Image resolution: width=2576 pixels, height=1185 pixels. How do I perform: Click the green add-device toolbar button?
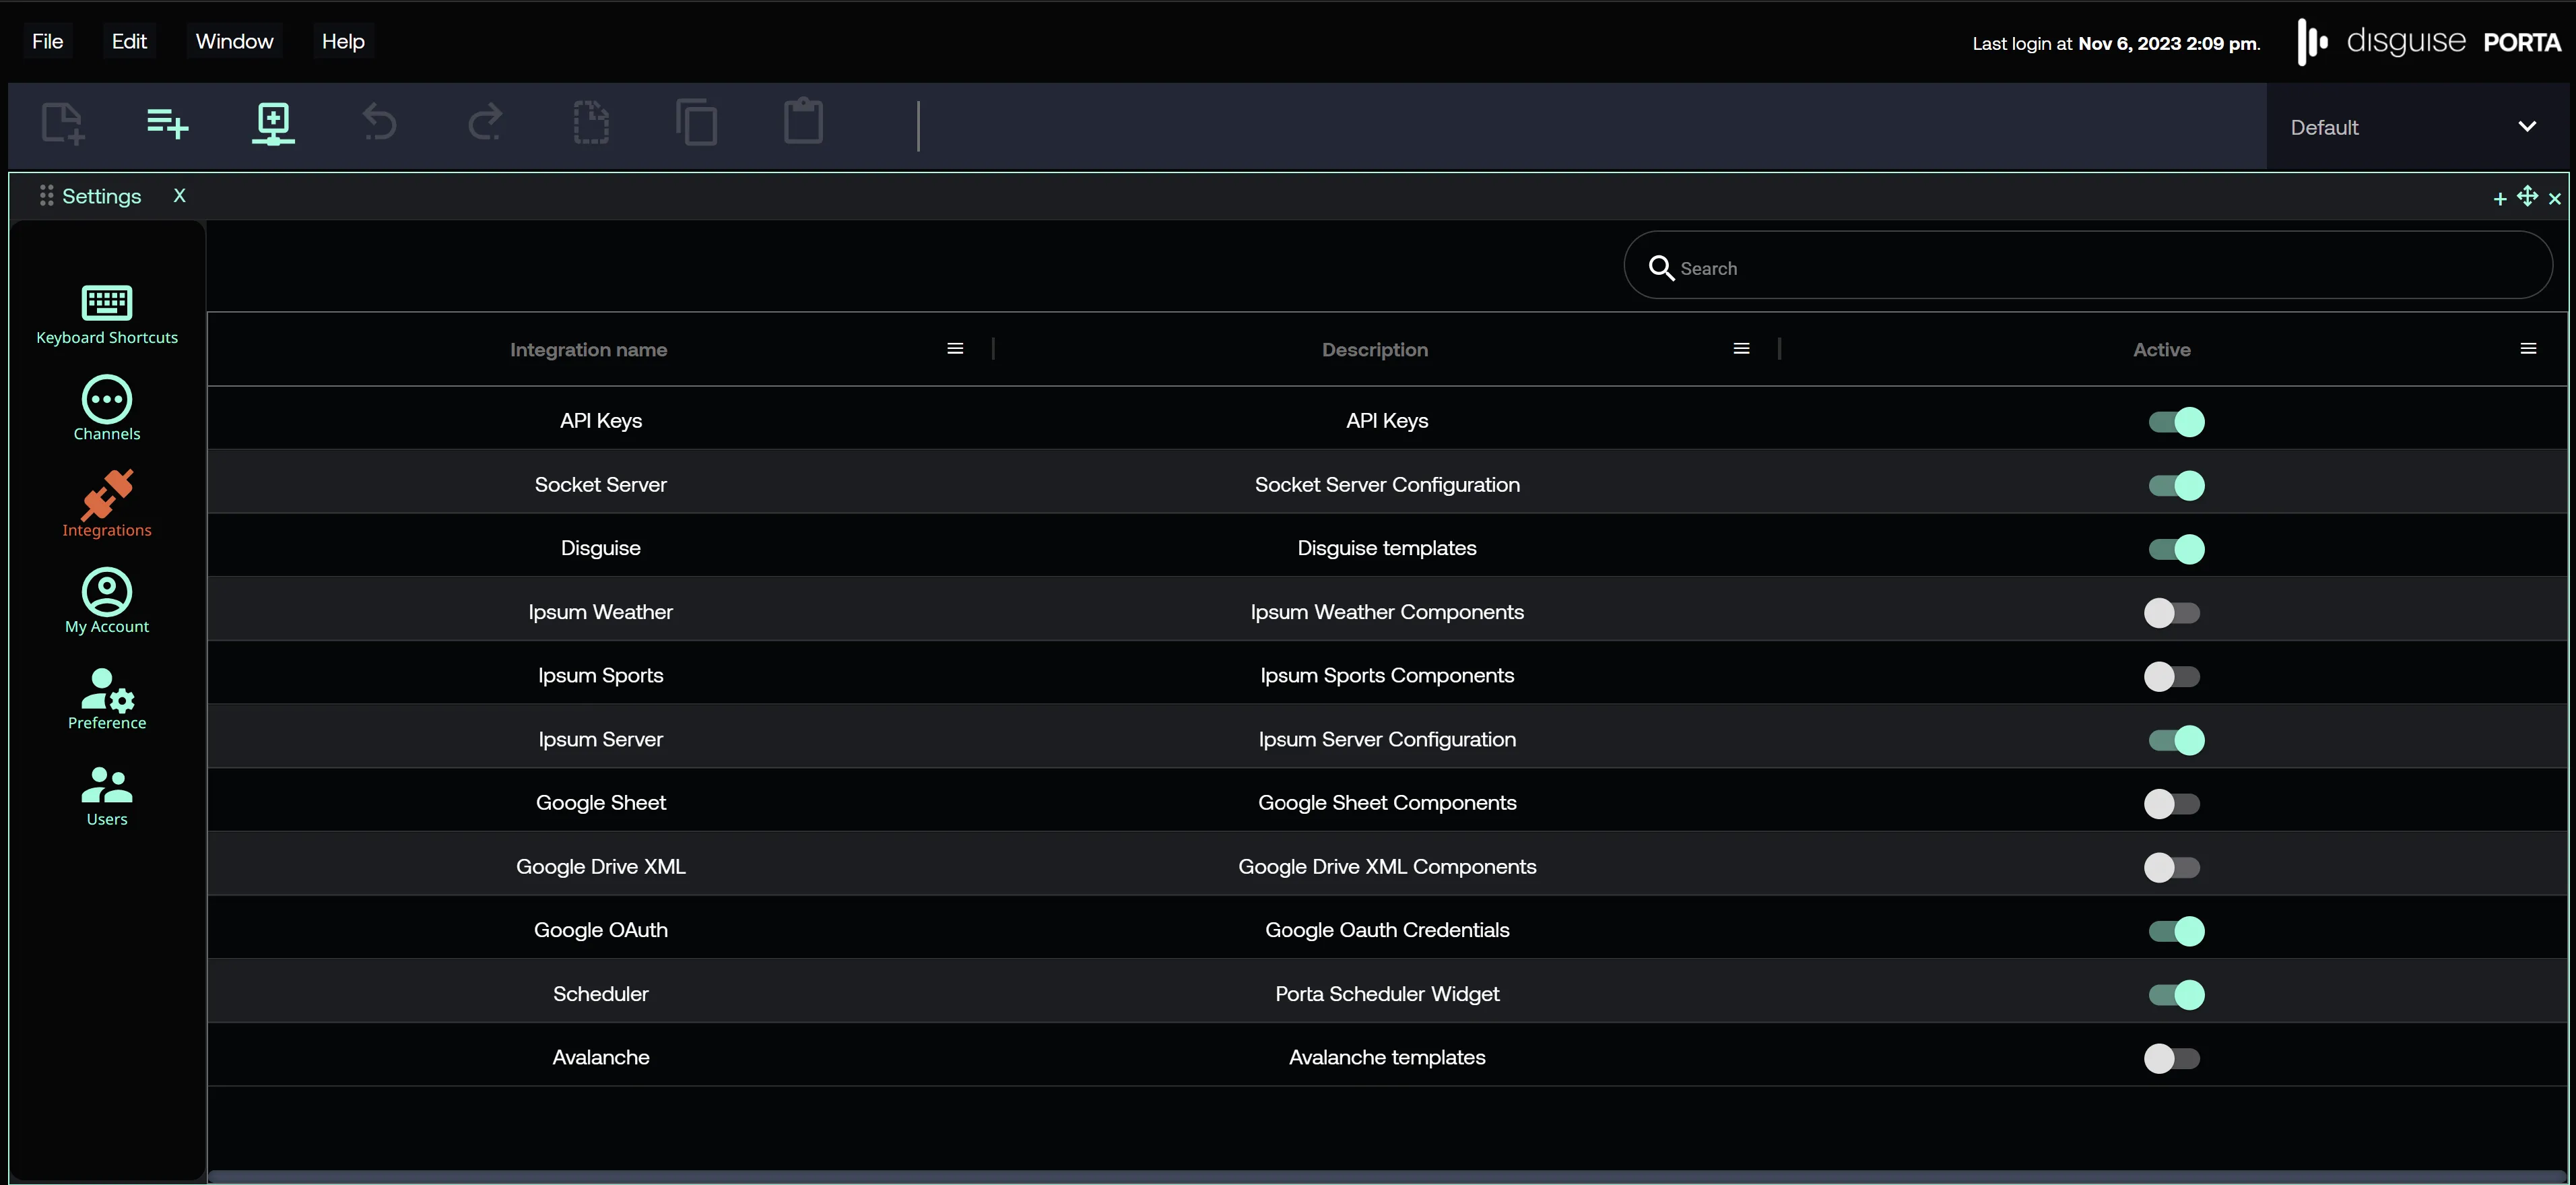[x=273, y=123]
